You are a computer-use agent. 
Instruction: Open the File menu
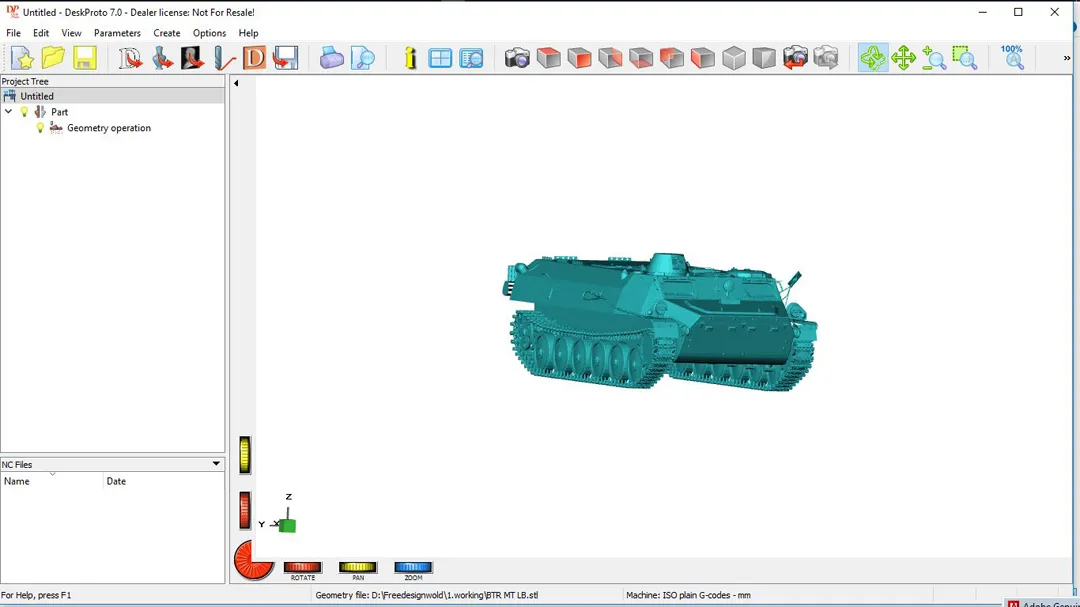(x=13, y=33)
